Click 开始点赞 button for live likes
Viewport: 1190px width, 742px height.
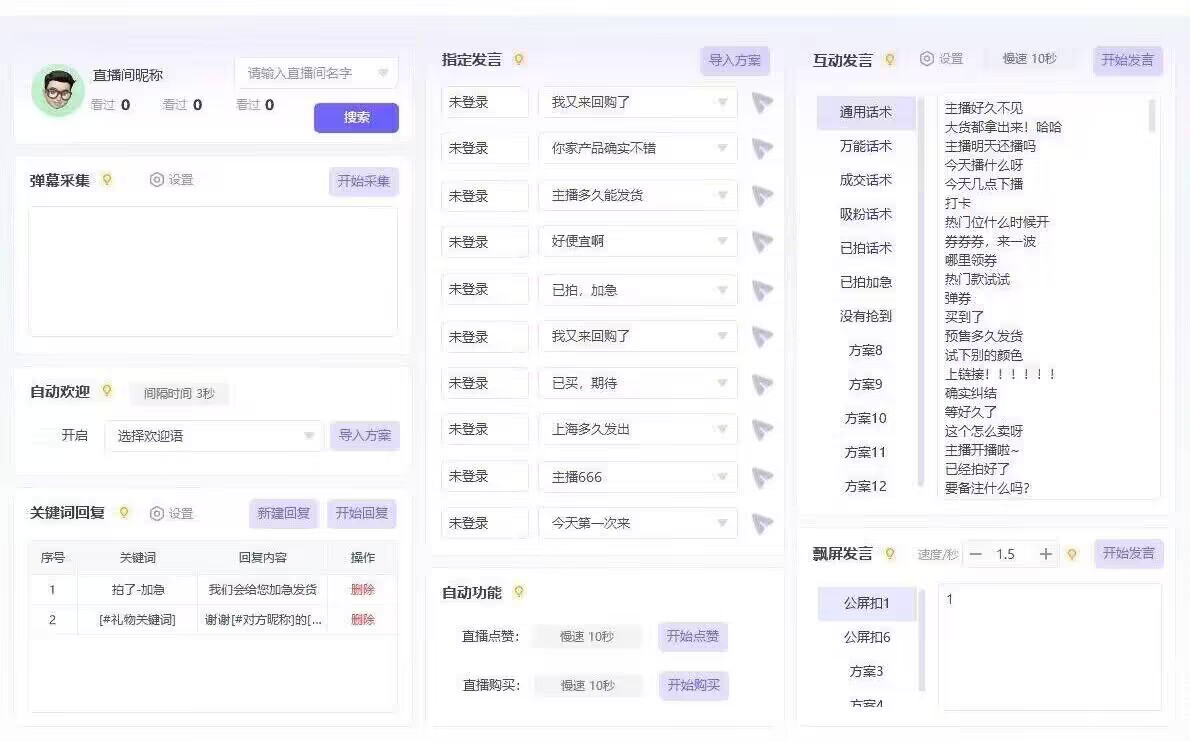[692, 636]
